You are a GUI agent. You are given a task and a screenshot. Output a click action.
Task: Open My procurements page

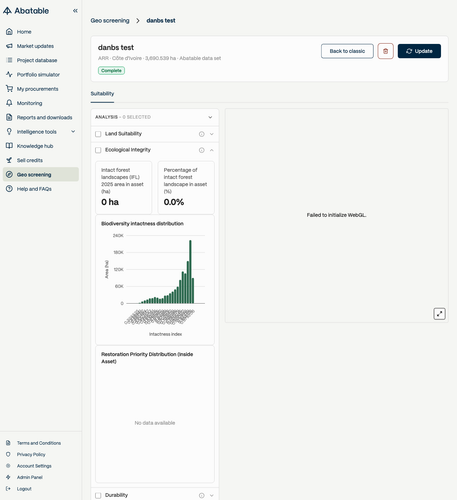[x=41, y=89]
